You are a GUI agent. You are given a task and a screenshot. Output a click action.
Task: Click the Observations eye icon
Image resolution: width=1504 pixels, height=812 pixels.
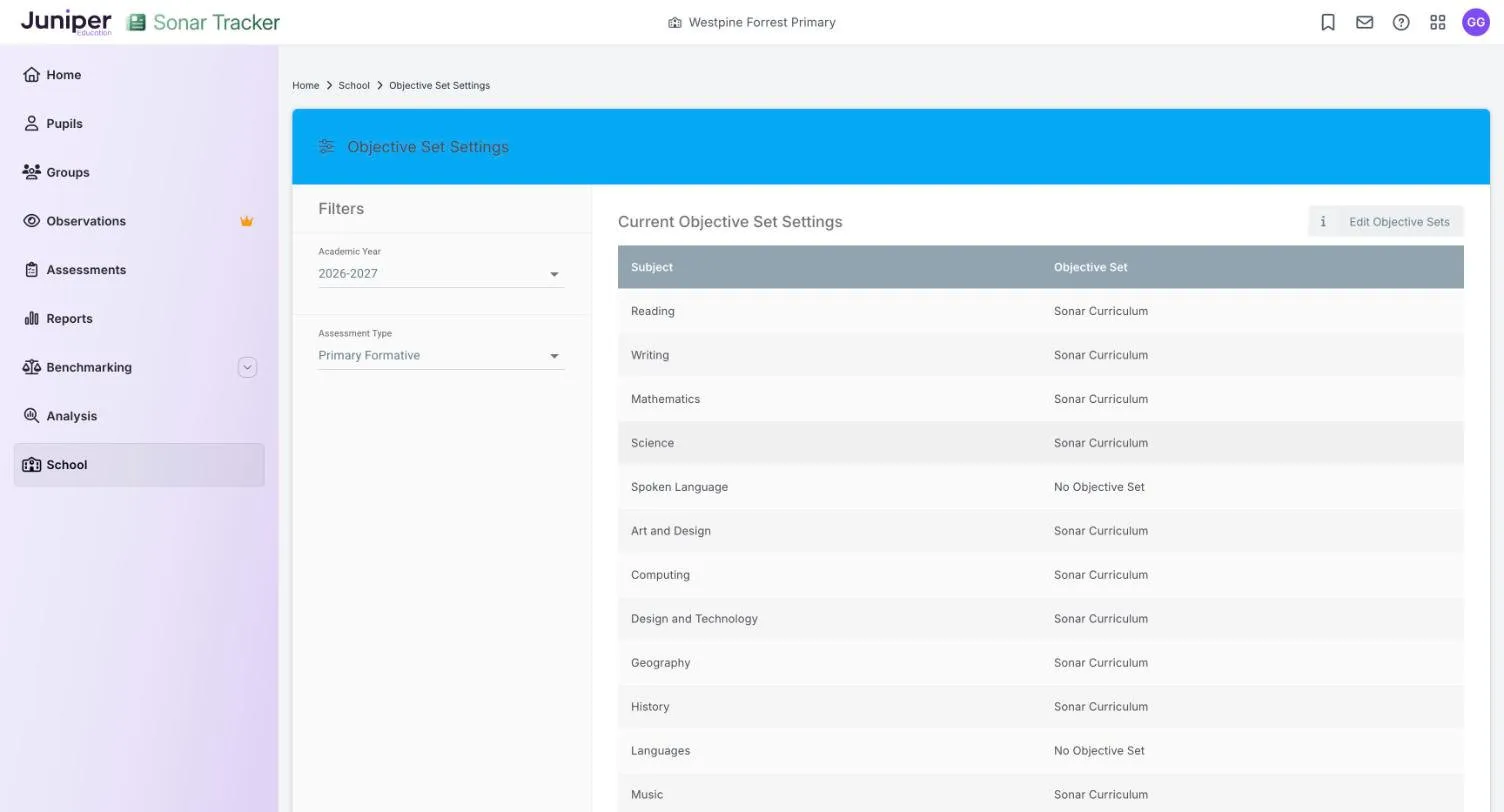[31, 221]
